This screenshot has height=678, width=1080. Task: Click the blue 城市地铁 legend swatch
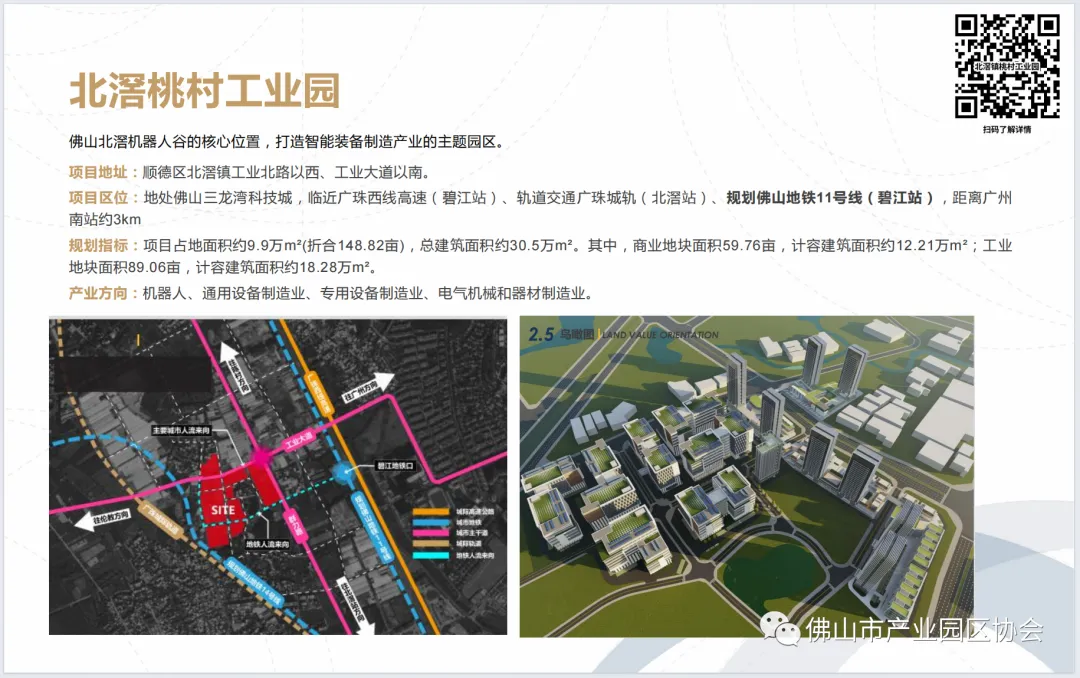pos(431,522)
